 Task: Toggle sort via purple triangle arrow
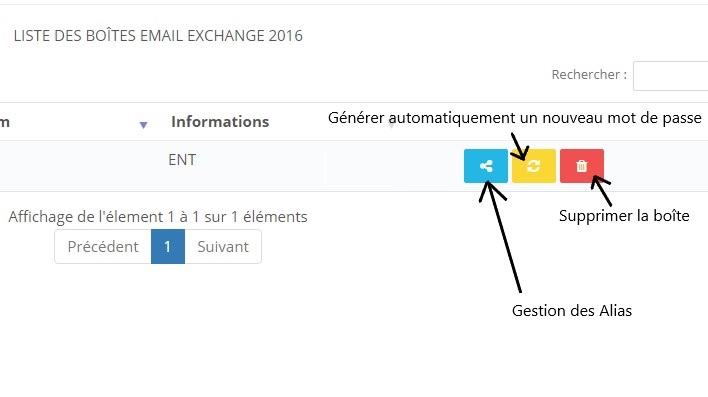(x=143, y=125)
